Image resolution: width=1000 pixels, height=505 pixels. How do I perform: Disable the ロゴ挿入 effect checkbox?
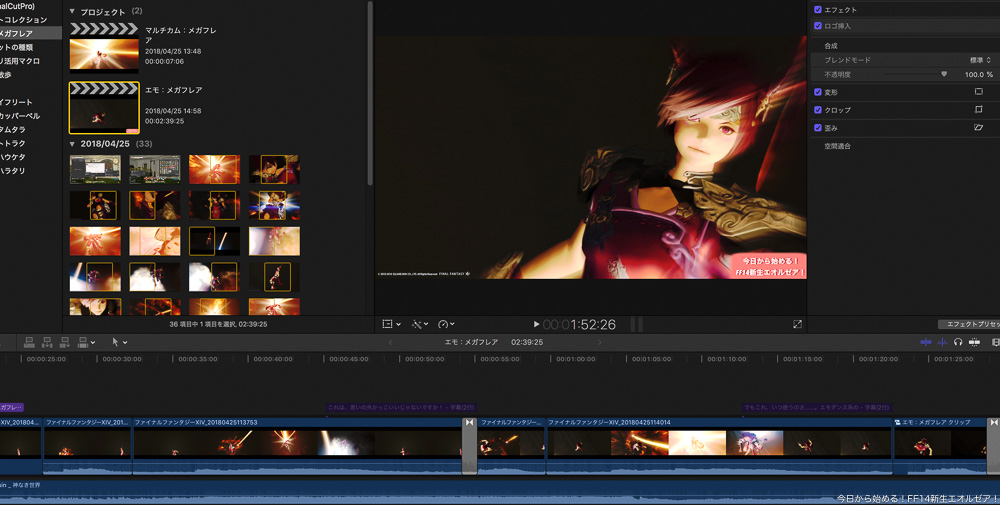coord(818,26)
